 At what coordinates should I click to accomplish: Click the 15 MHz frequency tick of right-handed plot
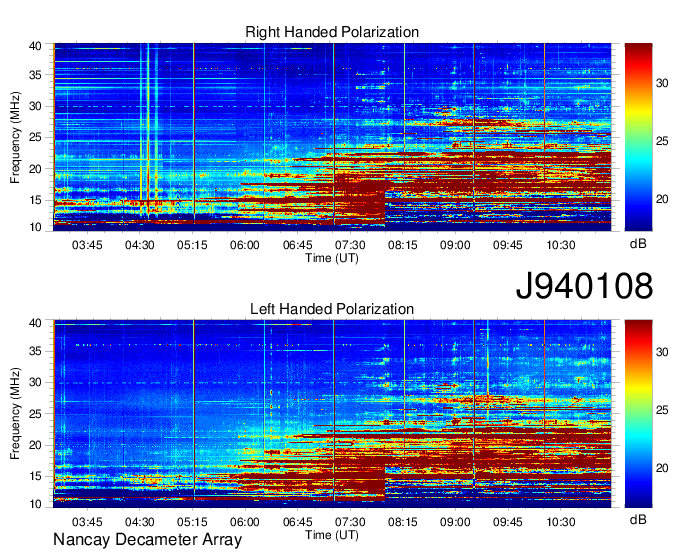point(35,200)
